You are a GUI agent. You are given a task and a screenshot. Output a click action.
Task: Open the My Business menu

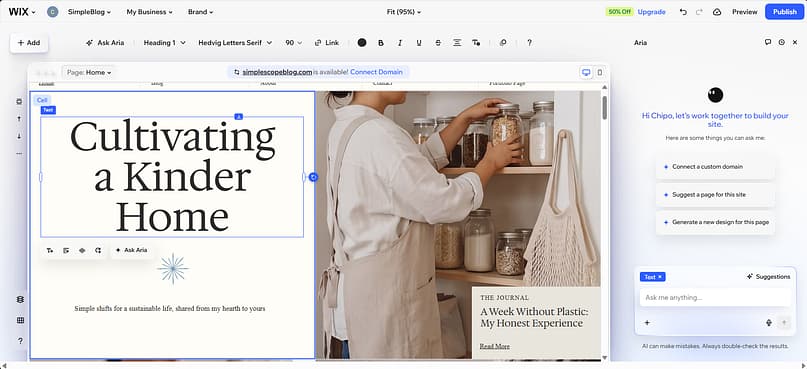coord(149,12)
